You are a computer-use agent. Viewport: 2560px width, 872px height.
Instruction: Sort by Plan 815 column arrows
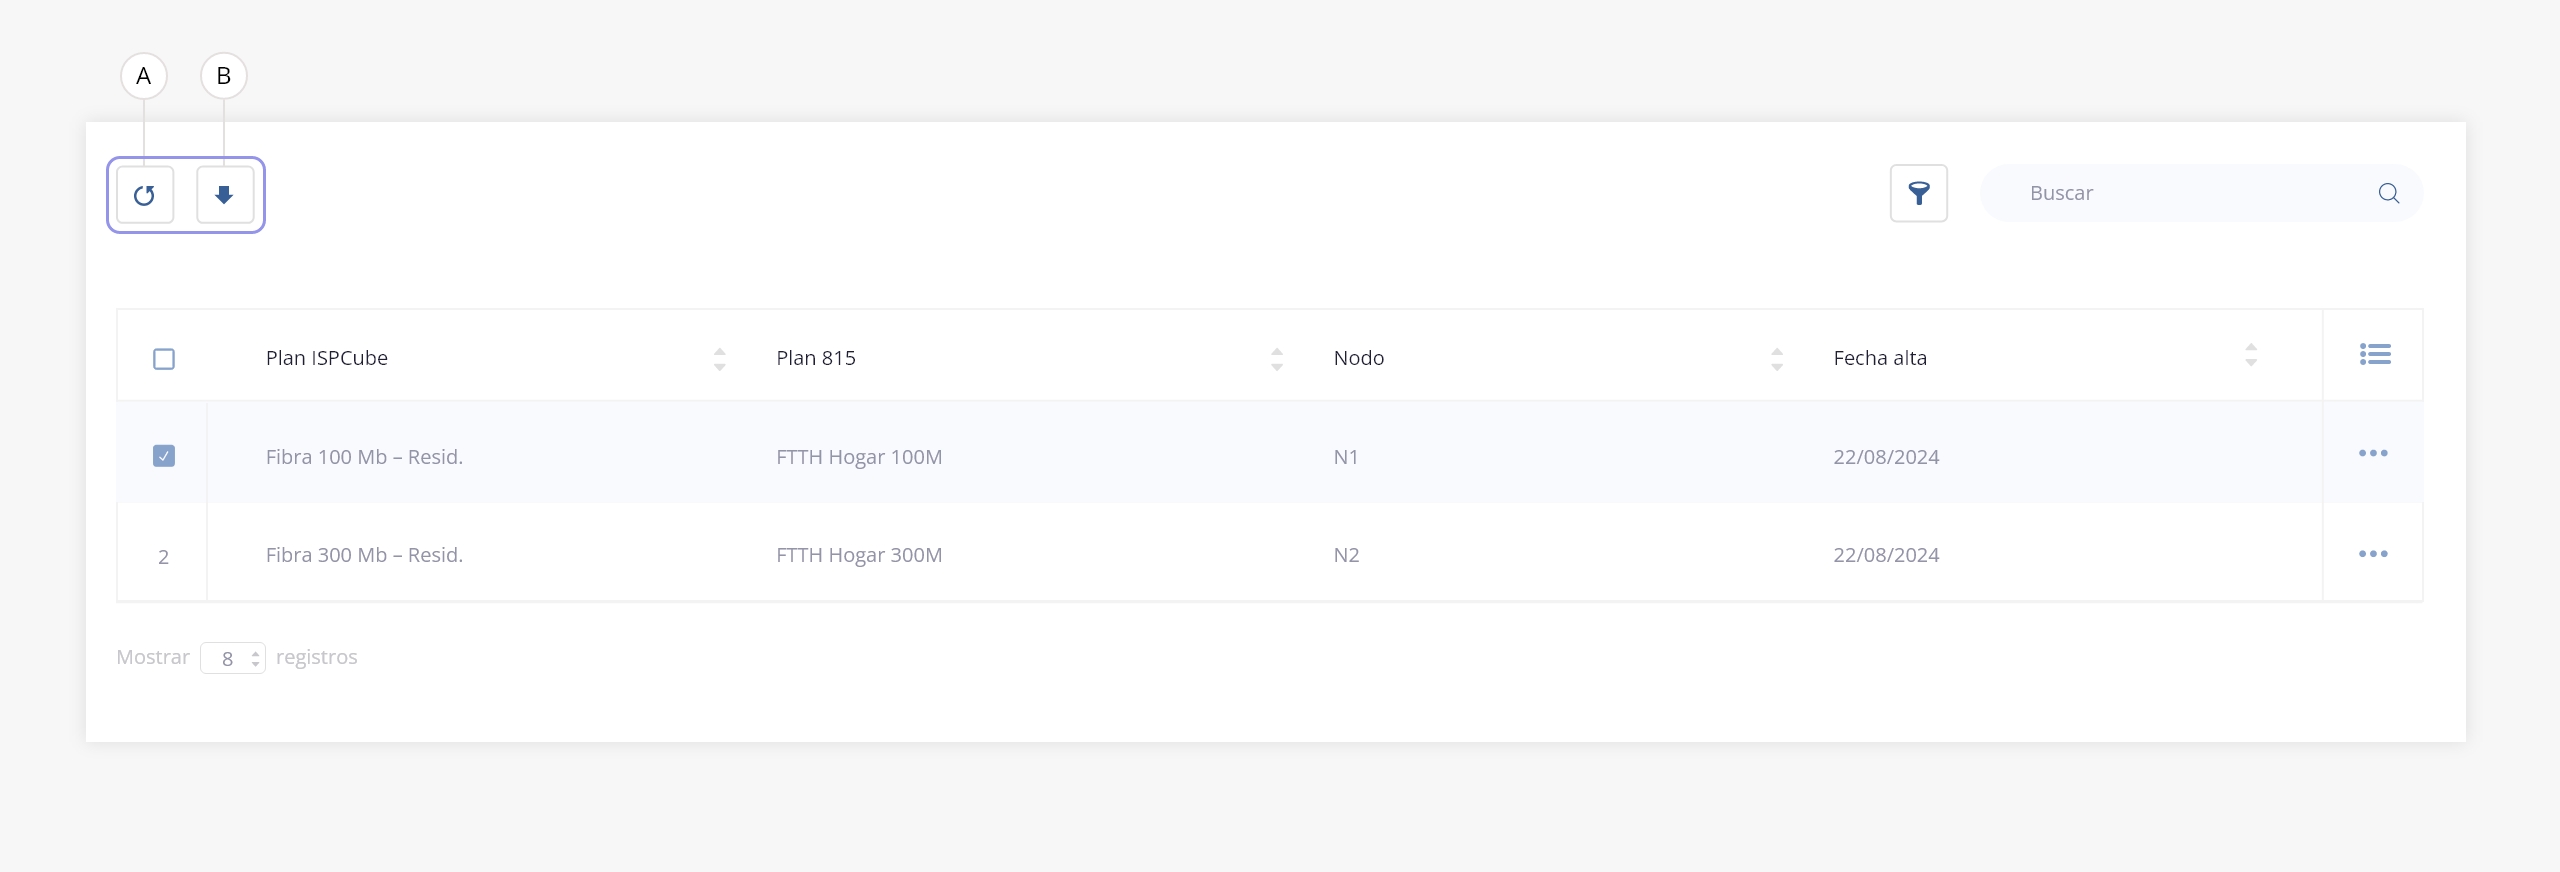point(1276,359)
